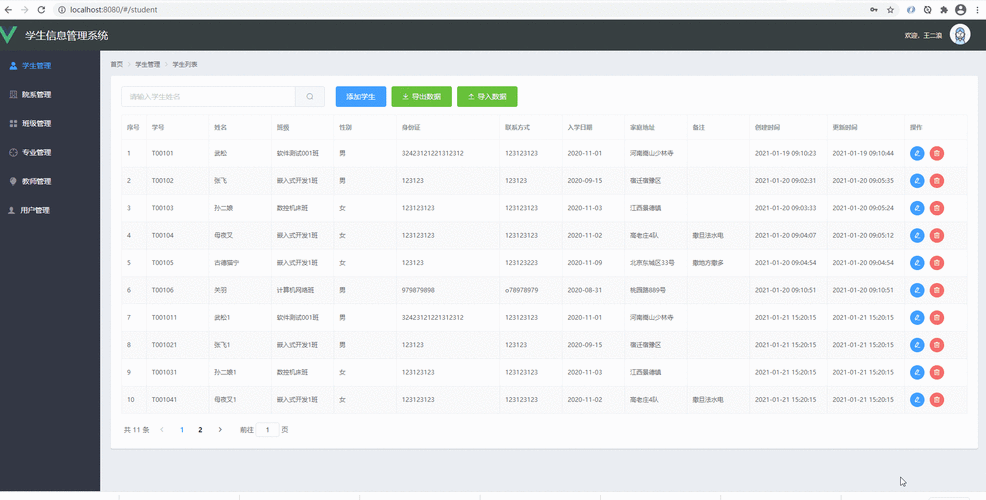Delete the student T001011 row
The width and height of the screenshot is (986, 500).
936,317
